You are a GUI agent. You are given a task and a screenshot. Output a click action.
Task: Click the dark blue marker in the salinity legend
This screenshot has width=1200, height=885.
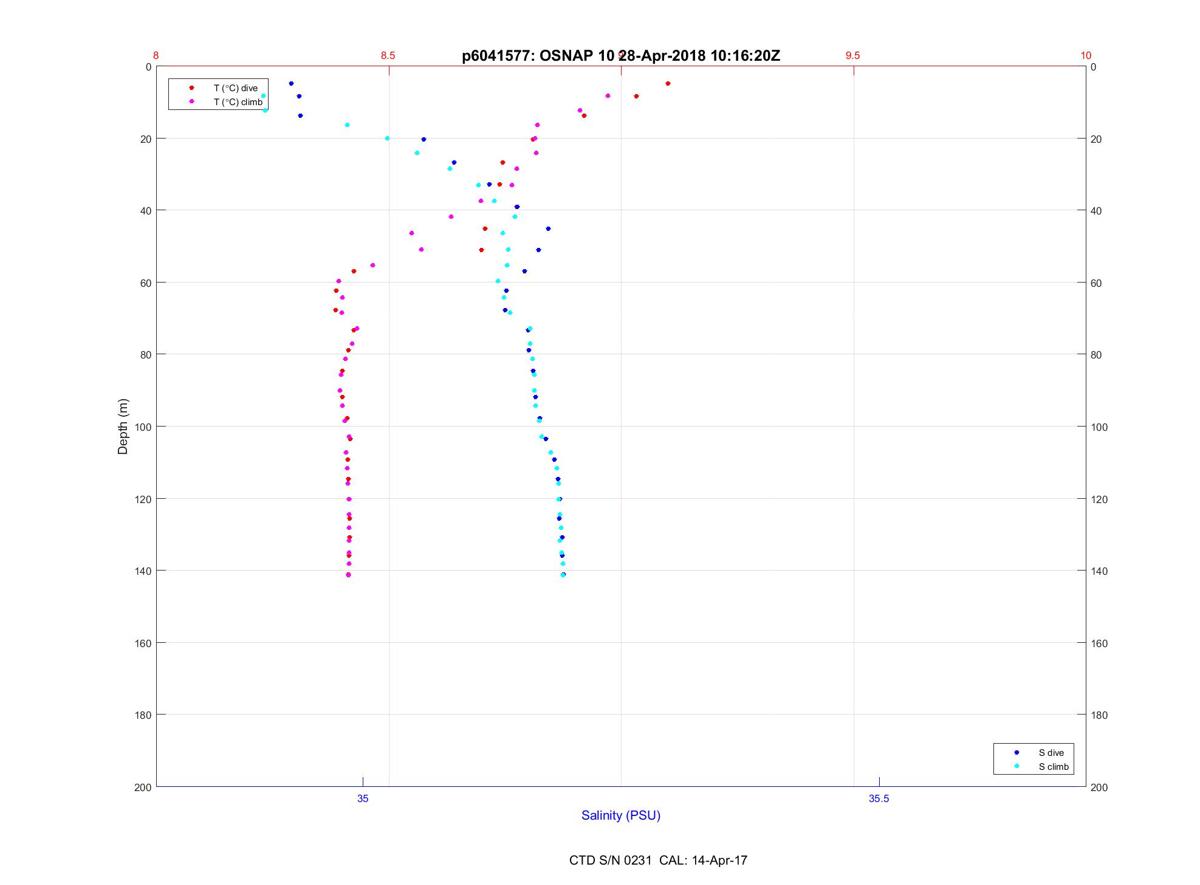(1017, 752)
